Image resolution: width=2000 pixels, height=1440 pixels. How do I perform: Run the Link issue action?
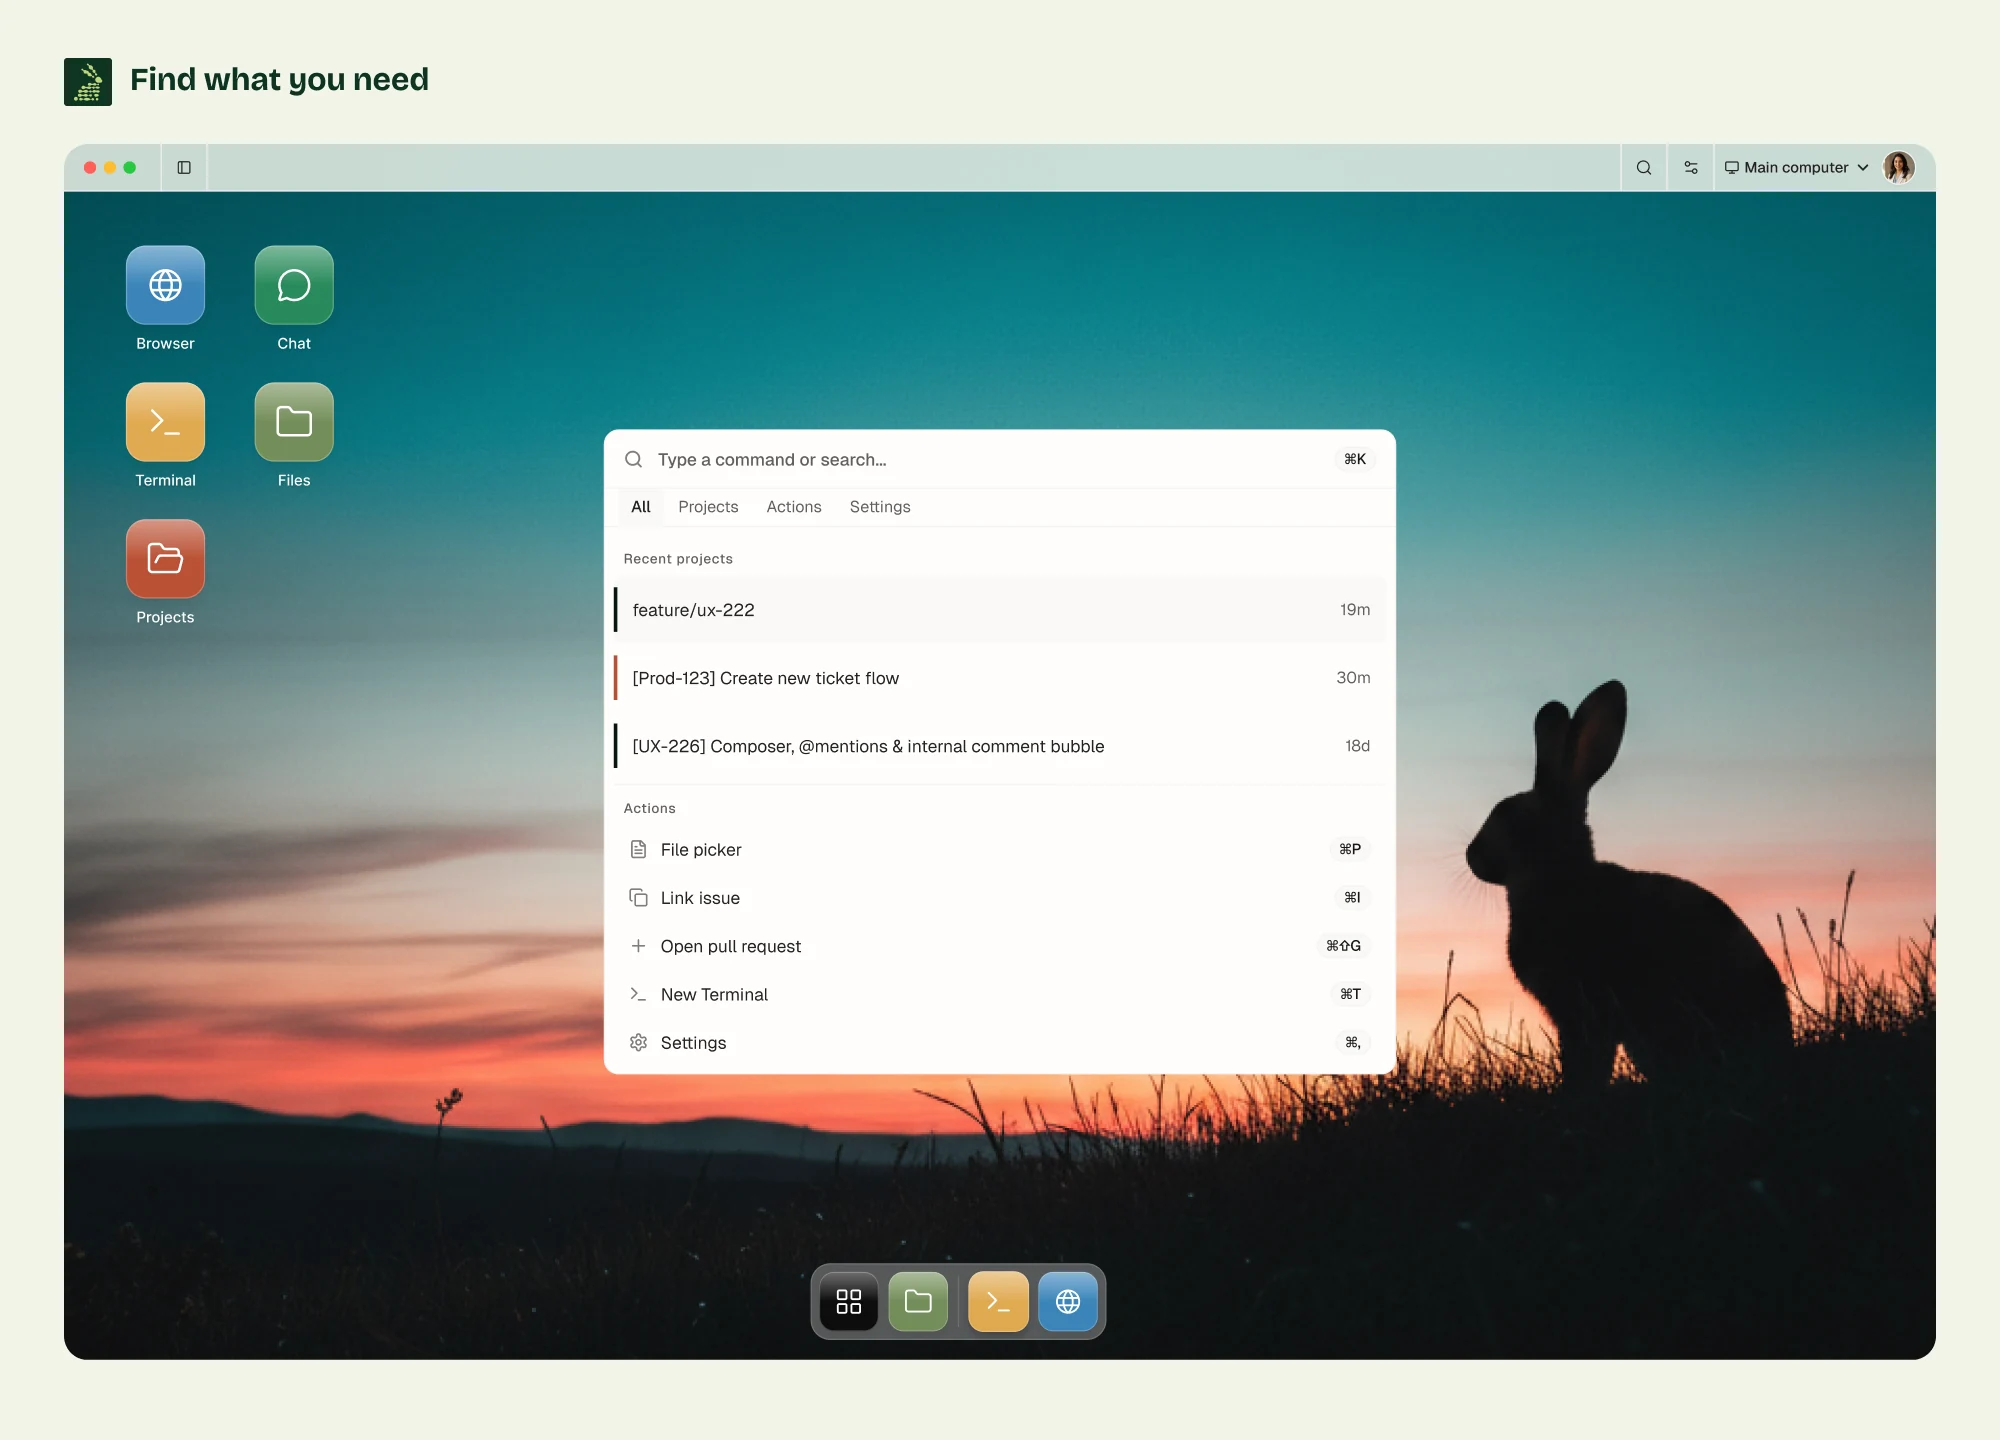tap(1000, 898)
